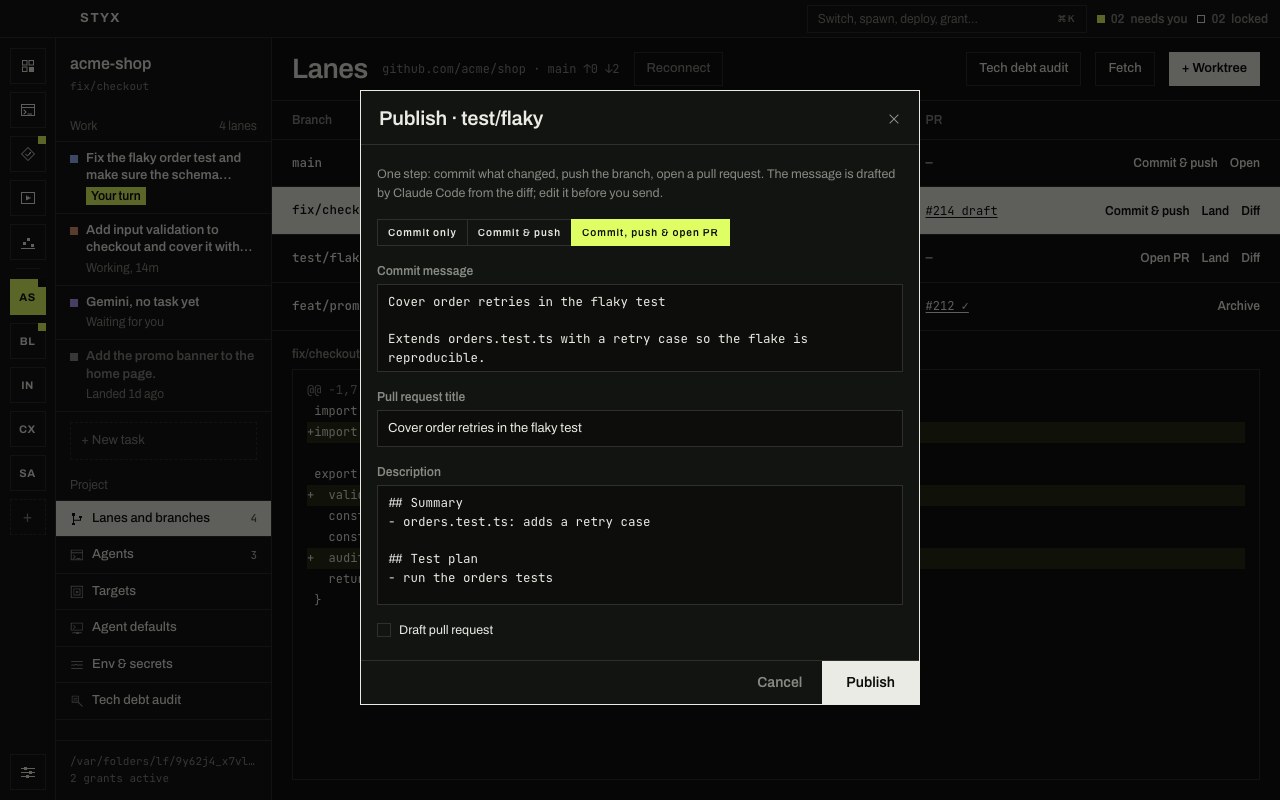Click Land in the fix/checkout row
Image resolution: width=1280 pixels, height=800 pixels.
tap(1215, 211)
